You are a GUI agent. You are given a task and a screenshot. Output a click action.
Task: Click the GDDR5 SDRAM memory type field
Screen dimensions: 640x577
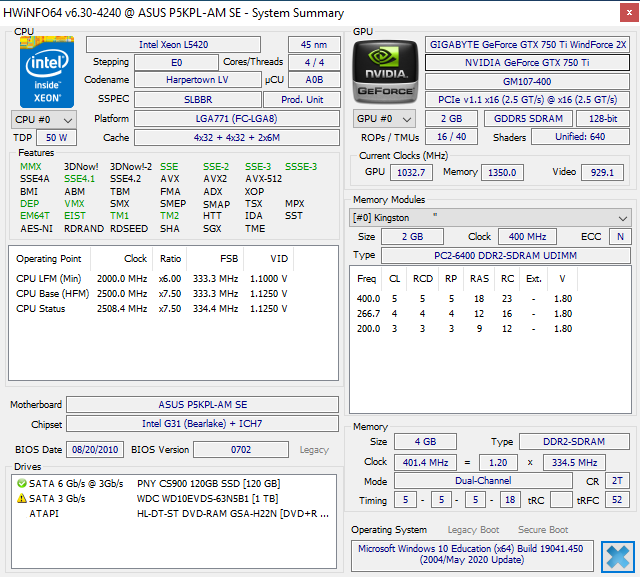point(528,119)
